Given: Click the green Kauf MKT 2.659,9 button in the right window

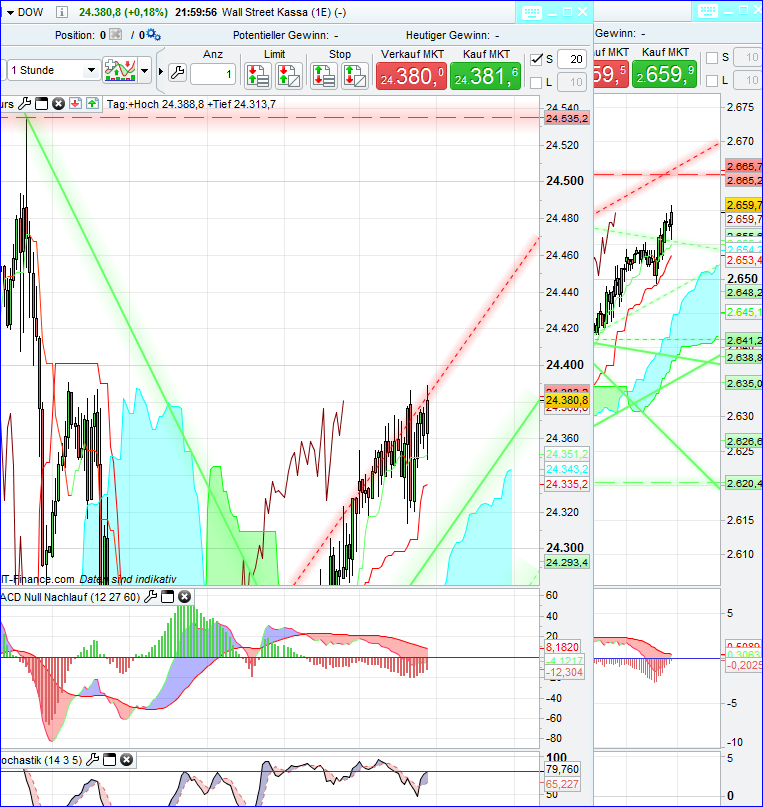Looking at the screenshot, I should tap(664, 74).
